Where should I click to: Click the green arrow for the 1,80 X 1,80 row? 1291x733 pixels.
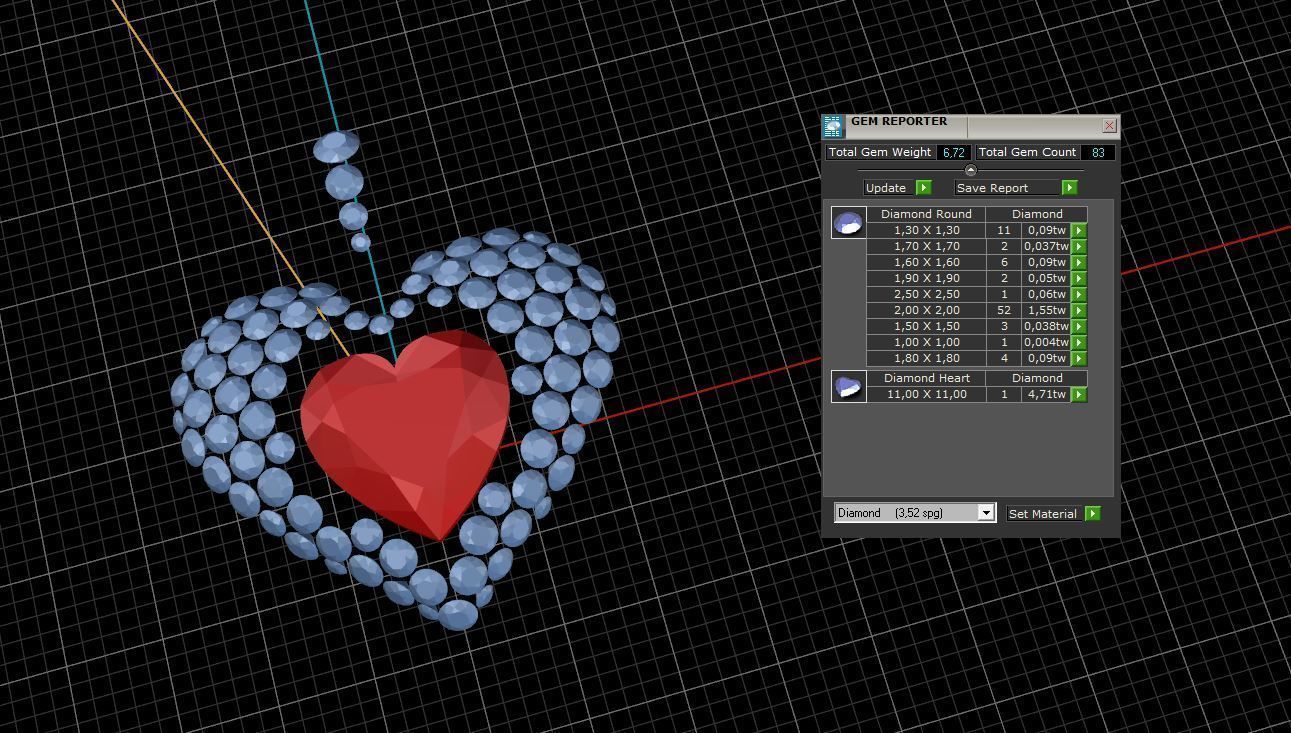coord(1079,358)
